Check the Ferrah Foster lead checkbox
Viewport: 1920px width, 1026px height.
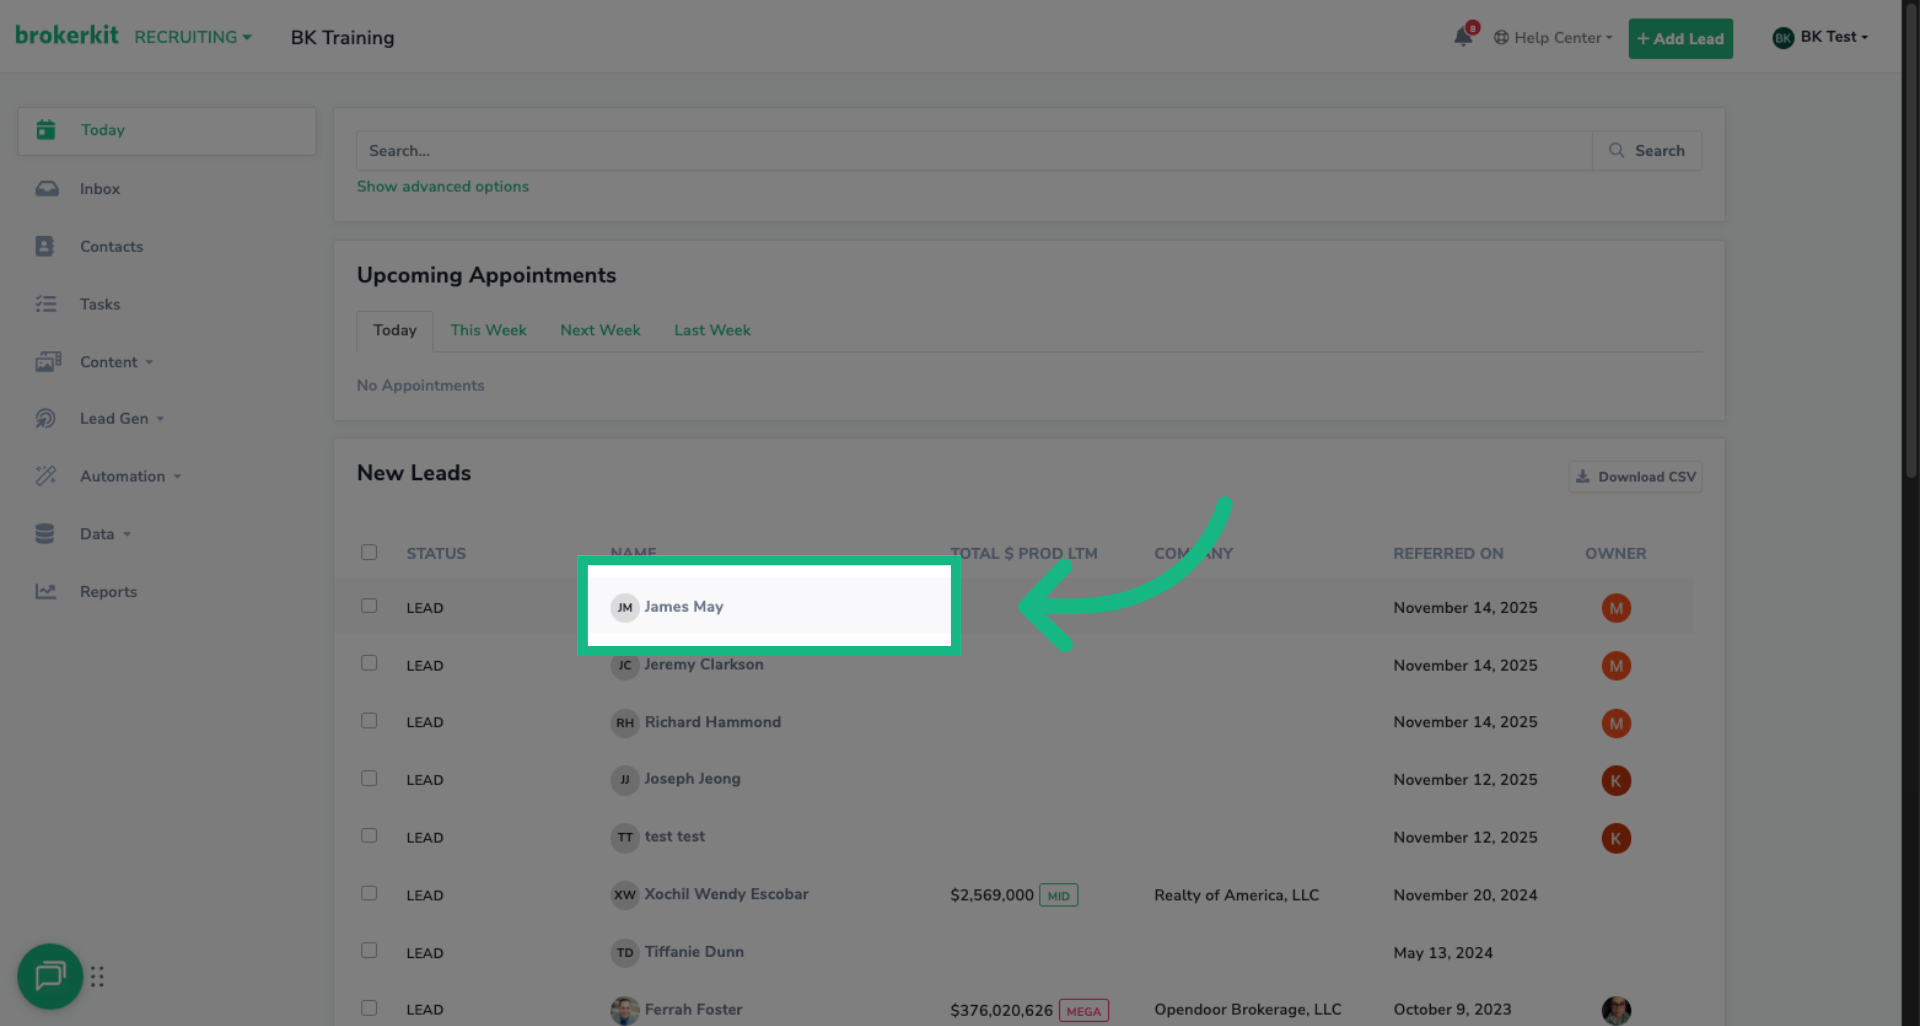click(369, 1008)
